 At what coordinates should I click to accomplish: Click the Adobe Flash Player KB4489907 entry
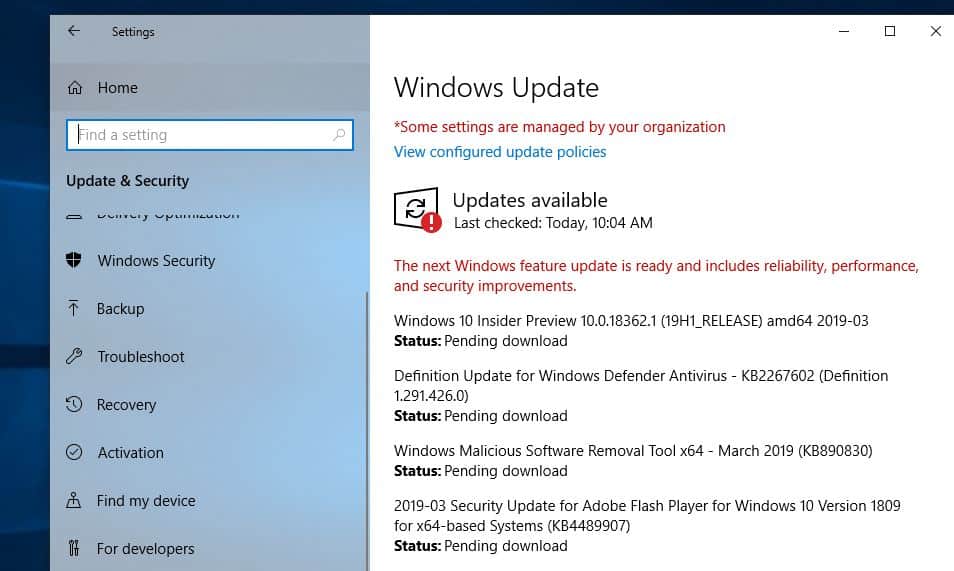click(x=647, y=516)
